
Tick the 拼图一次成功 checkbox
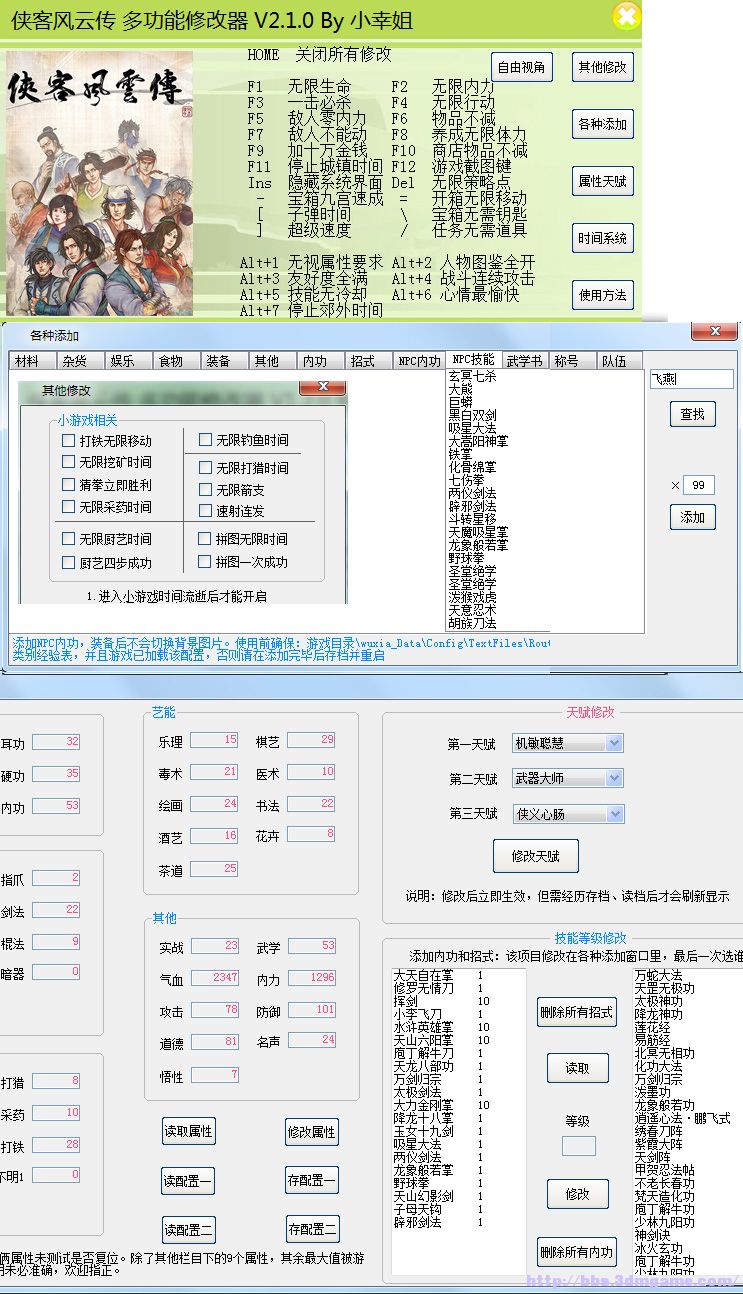point(206,562)
